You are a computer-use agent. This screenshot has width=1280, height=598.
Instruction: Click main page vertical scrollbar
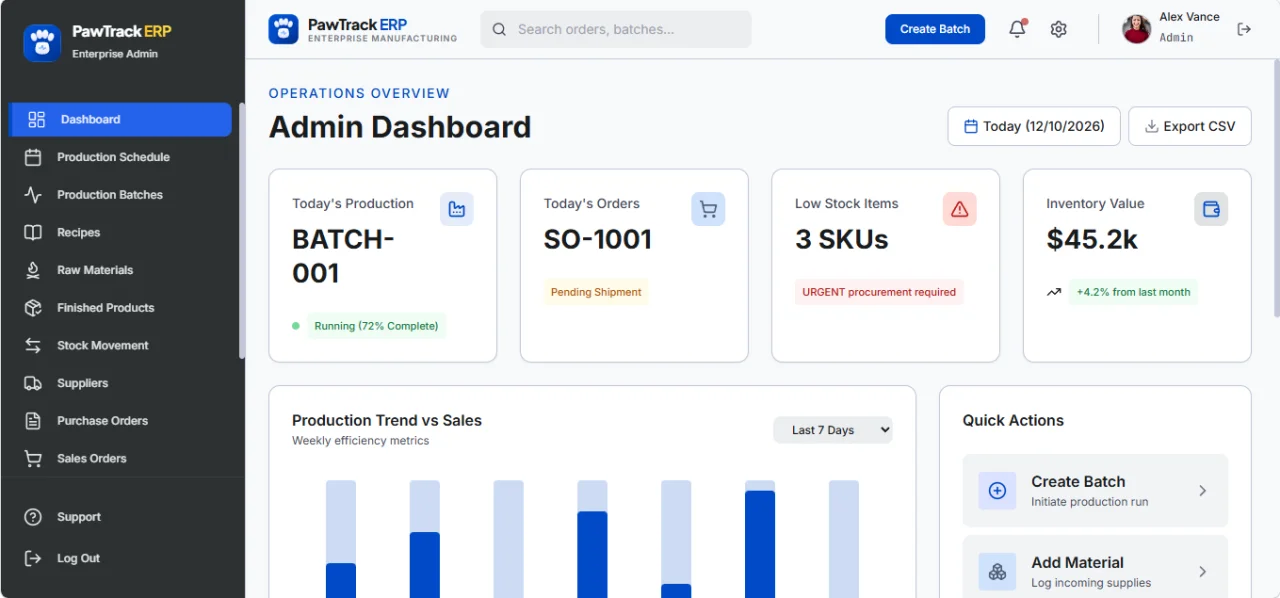(x=1275, y=190)
